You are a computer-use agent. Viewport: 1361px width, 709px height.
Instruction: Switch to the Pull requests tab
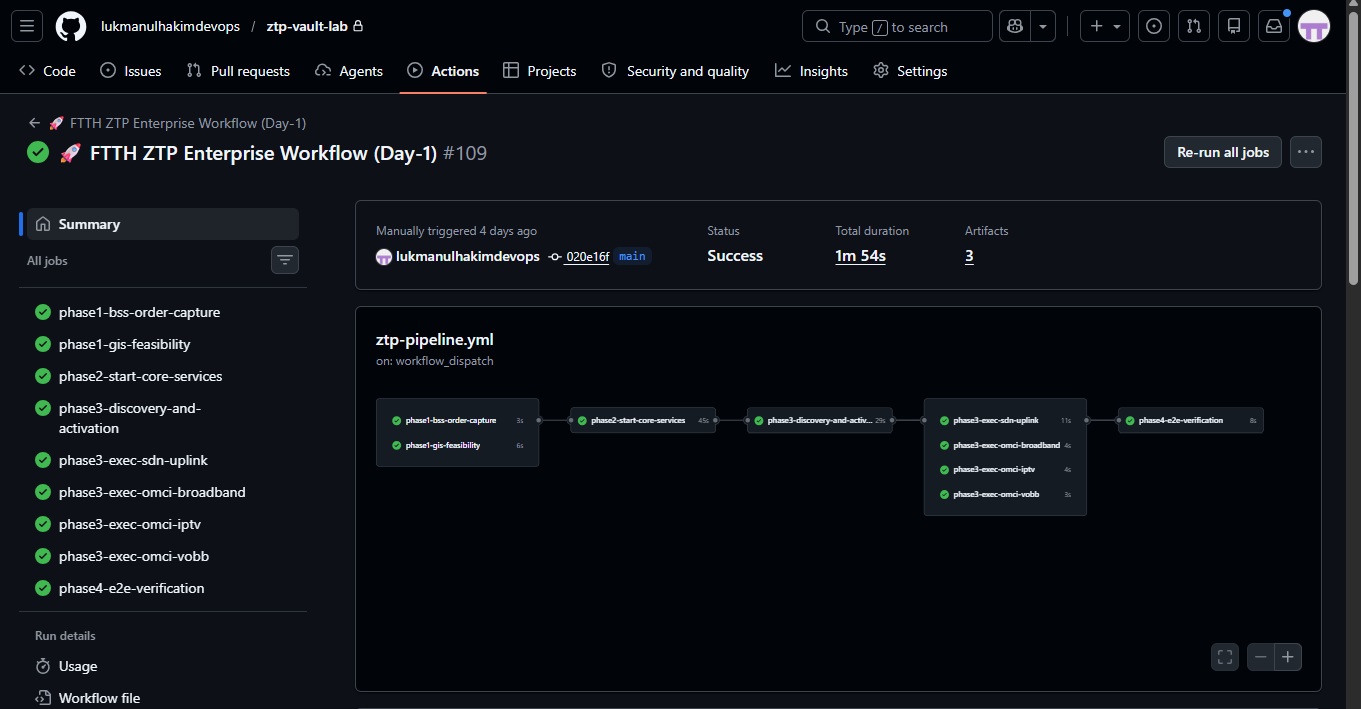[238, 71]
